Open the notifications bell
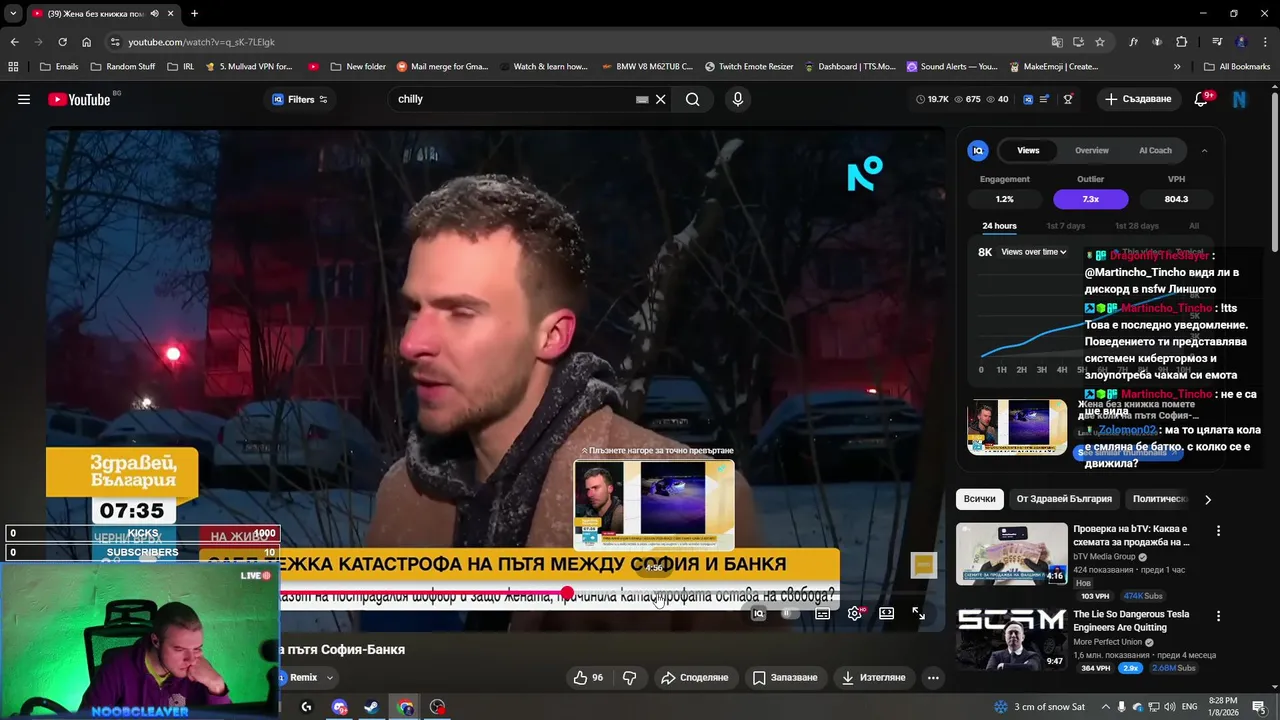The width and height of the screenshot is (1280, 720). 1202,99
